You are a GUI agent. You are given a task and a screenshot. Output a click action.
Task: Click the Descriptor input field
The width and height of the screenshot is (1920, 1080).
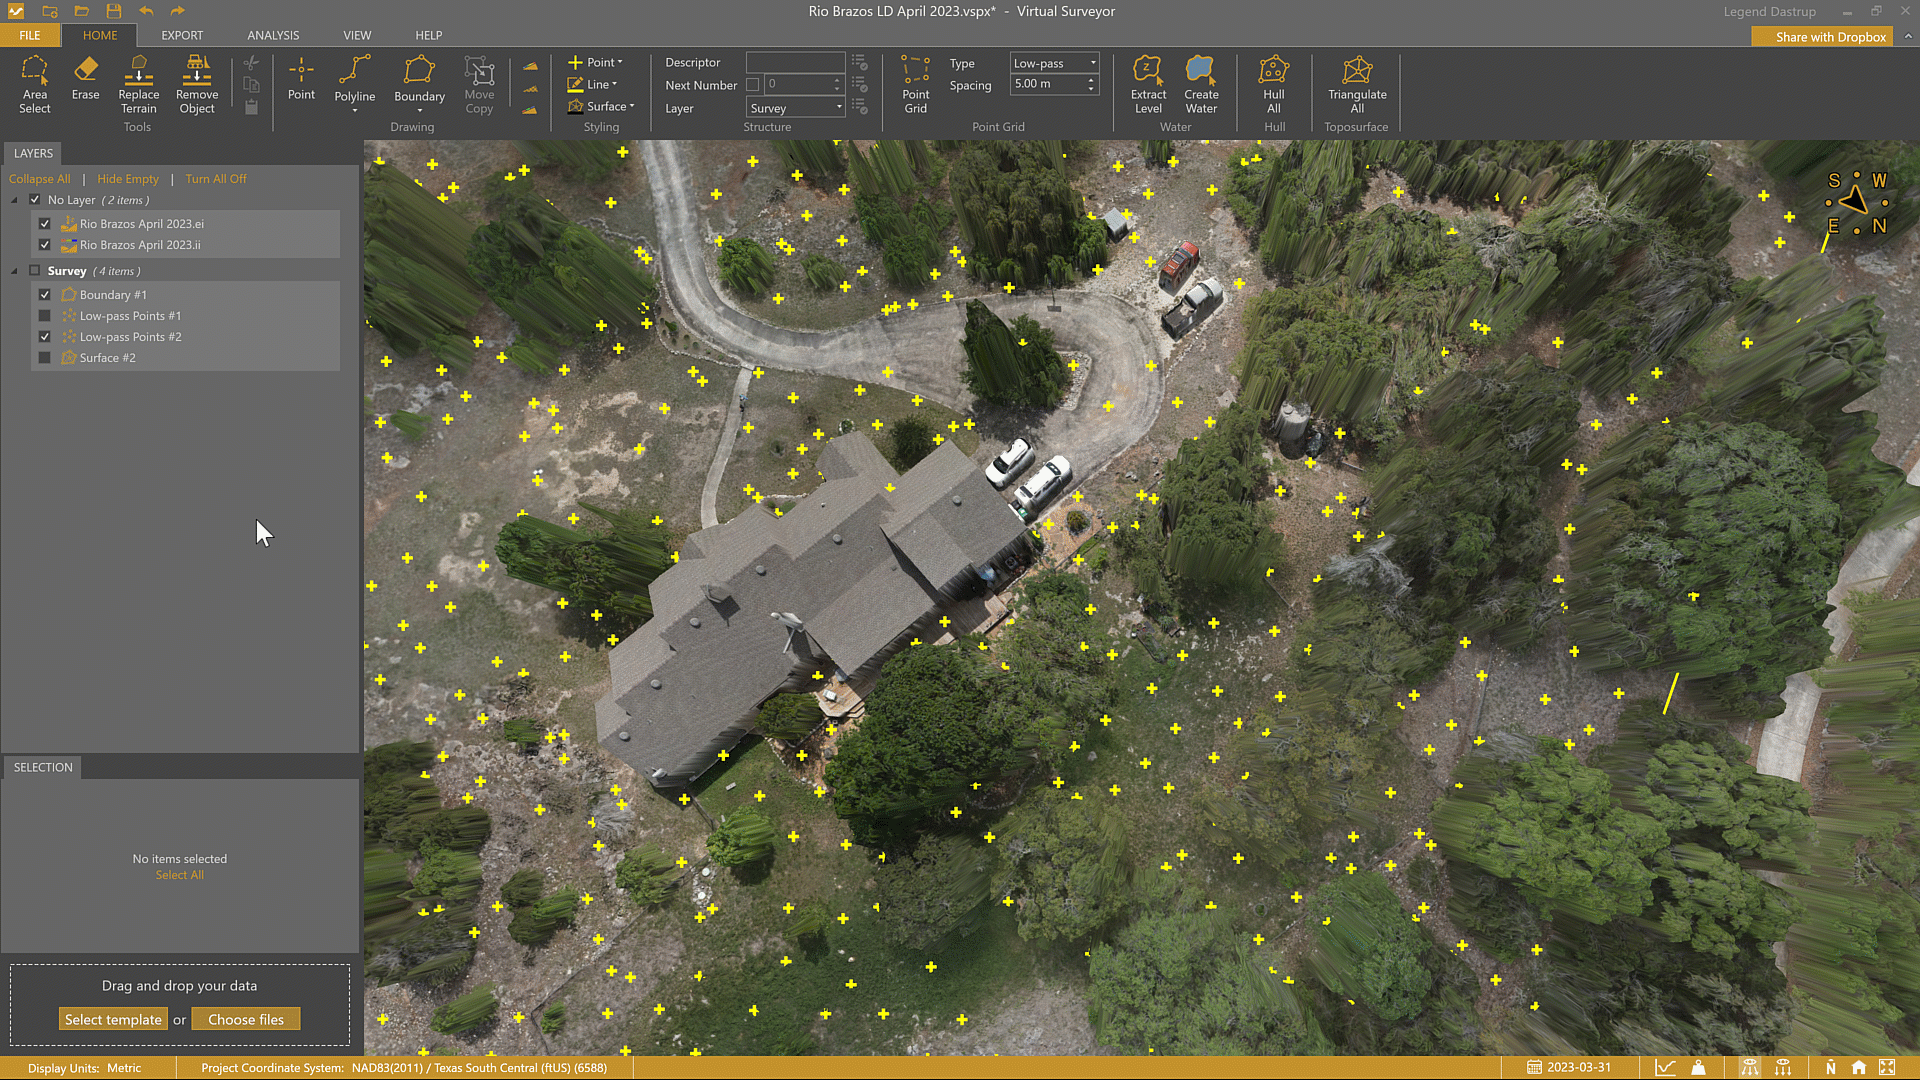click(x=795, y=62)
